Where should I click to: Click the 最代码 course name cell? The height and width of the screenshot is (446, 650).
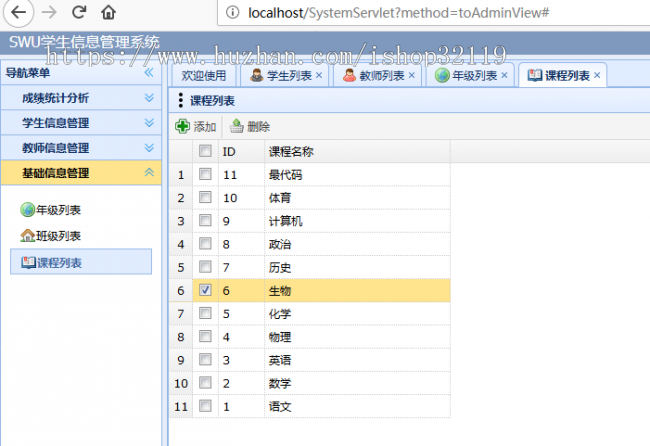pos(357,175)
